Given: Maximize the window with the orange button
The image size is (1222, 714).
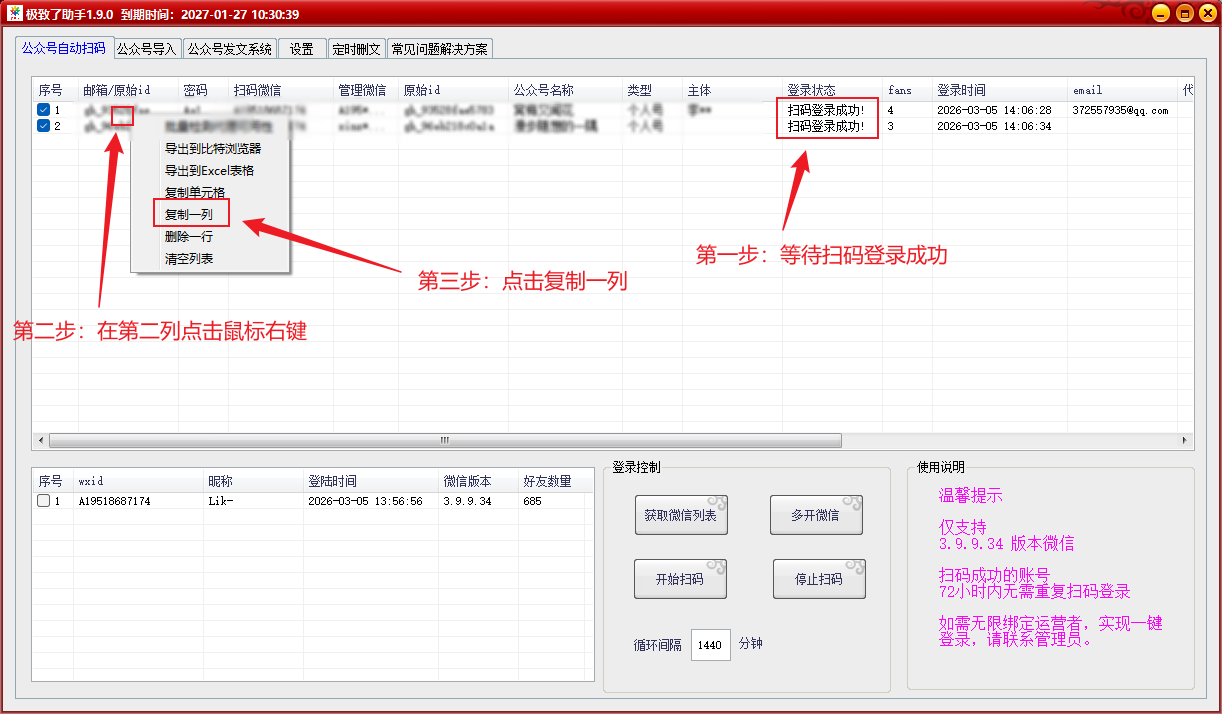Looking at the screenshot, I should pos(1183,13).
